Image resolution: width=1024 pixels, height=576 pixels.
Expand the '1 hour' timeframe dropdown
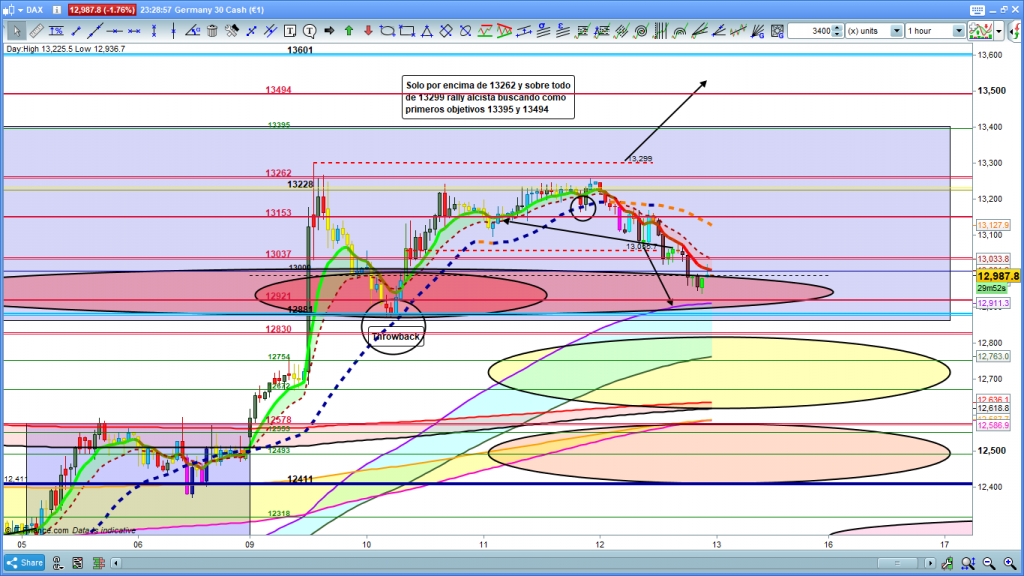coord(959,31)
